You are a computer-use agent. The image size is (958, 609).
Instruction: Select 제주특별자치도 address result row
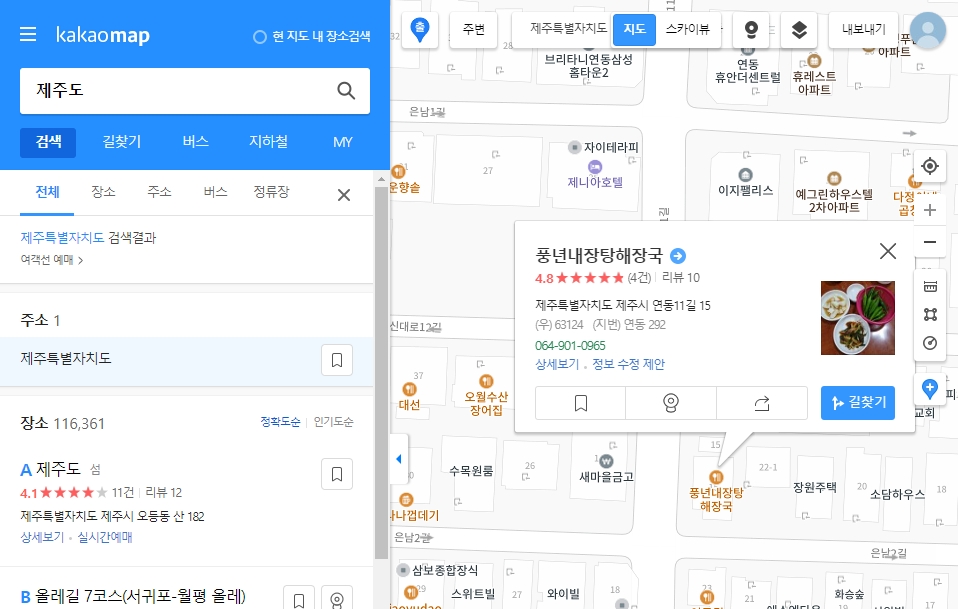coord(186,360)
